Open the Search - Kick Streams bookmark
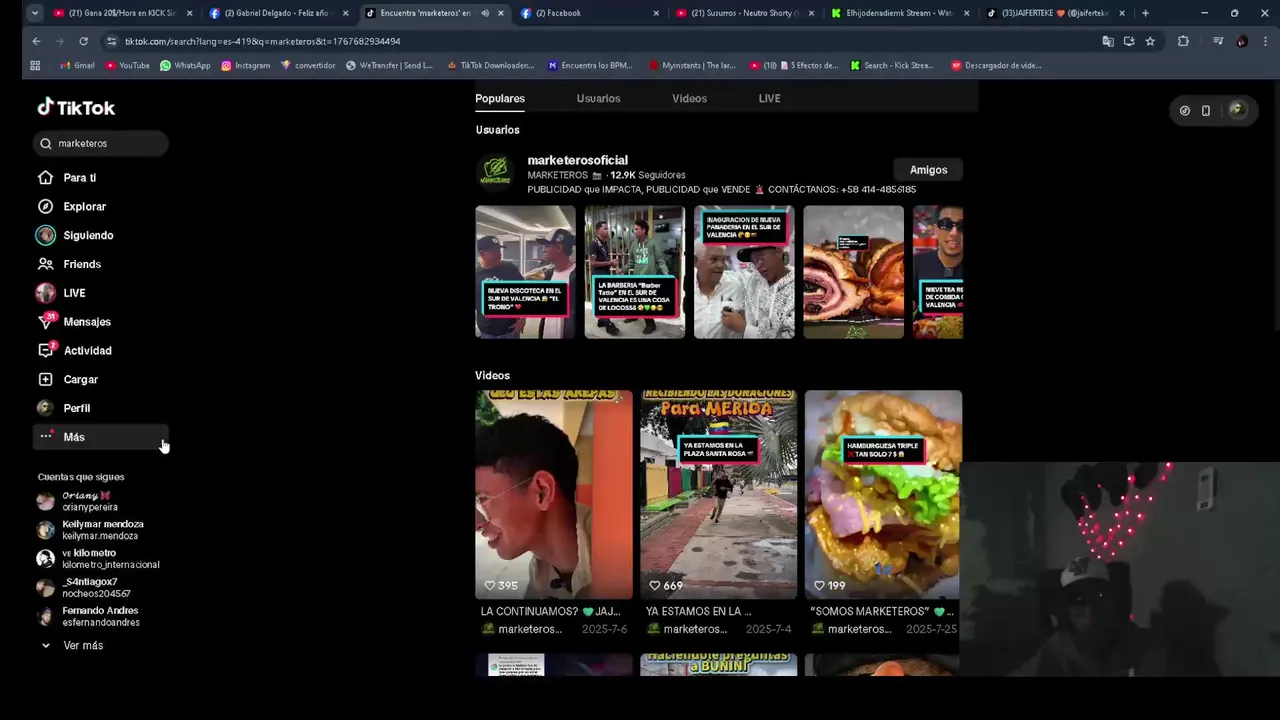This screenshot has height=720, width=1280. (892, 66)
